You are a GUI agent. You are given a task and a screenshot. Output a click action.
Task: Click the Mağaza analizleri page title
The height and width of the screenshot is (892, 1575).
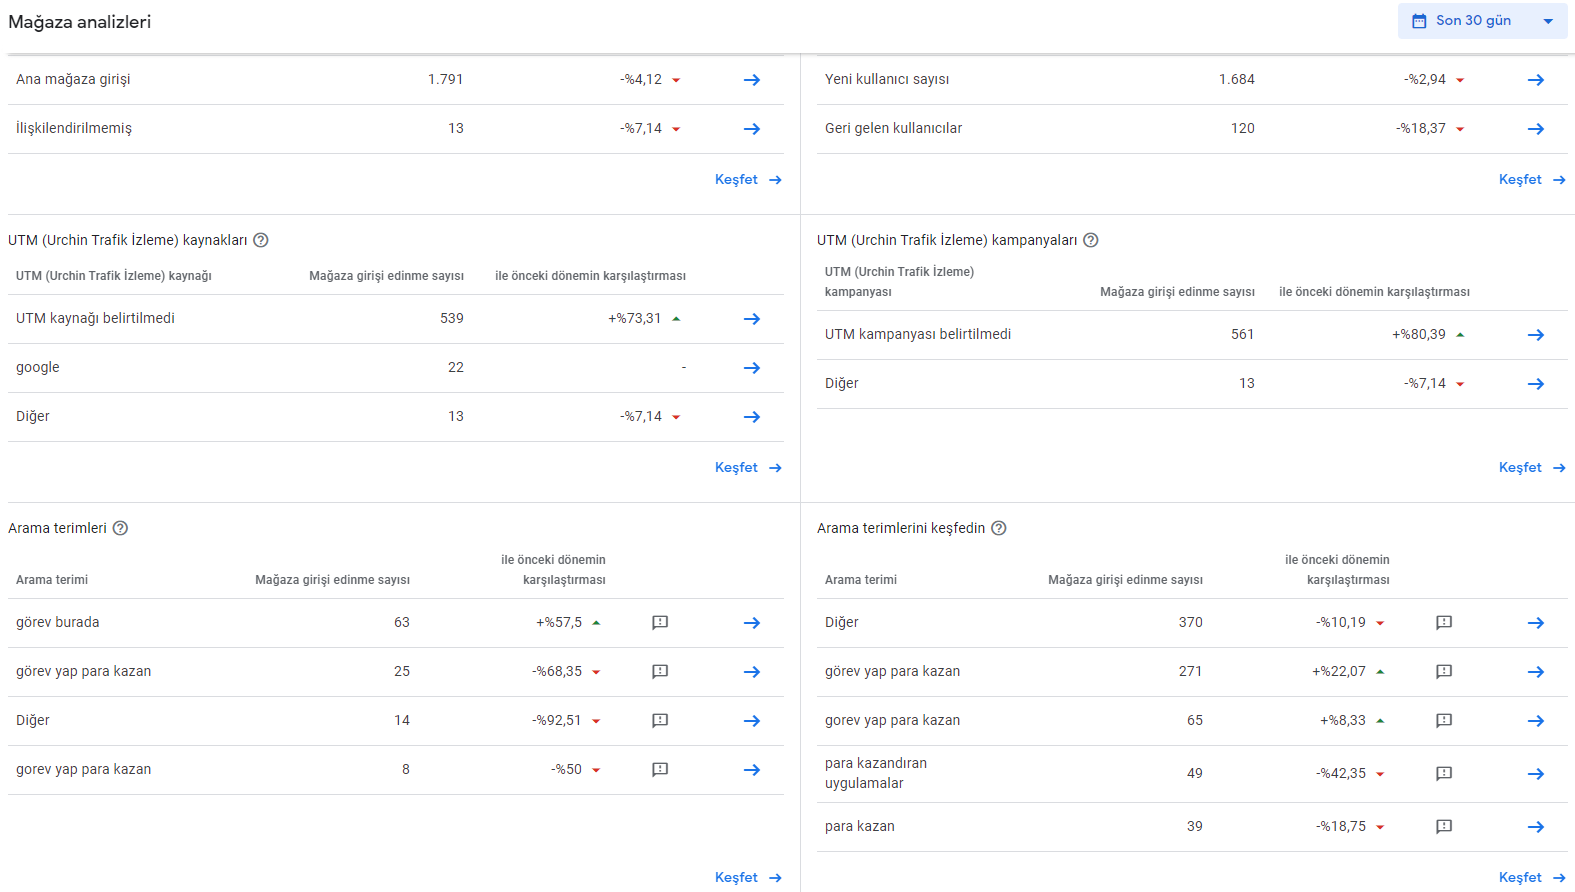(x=80, y=22)
